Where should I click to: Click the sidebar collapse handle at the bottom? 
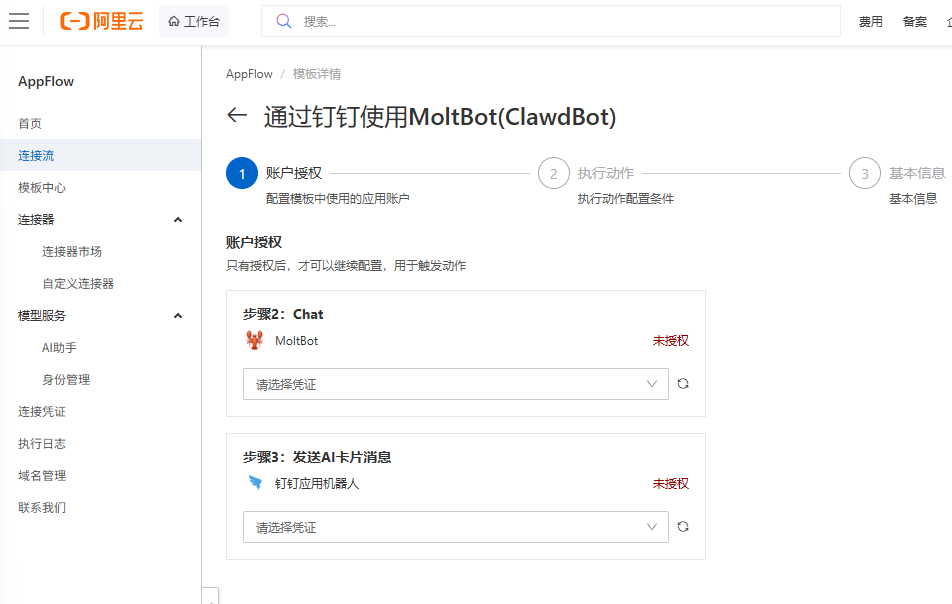pyautogui.click(x=210, y=596)
